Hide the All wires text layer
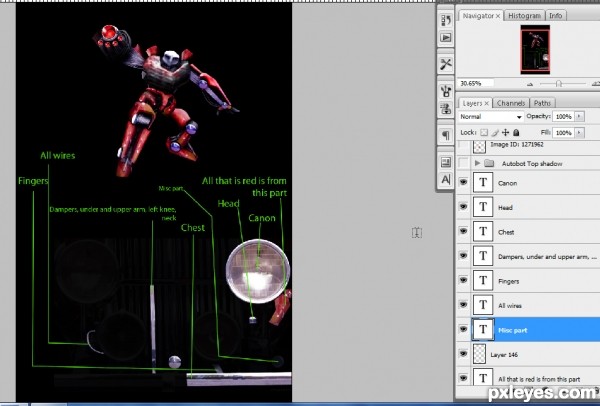Screen dimensions: 600x406 (x=463, y=305)
